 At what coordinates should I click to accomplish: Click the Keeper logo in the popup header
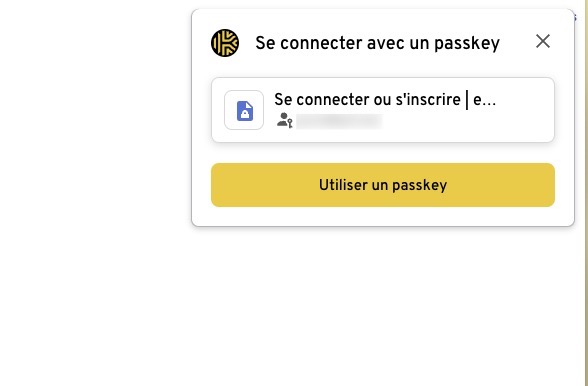pos(225,43)
